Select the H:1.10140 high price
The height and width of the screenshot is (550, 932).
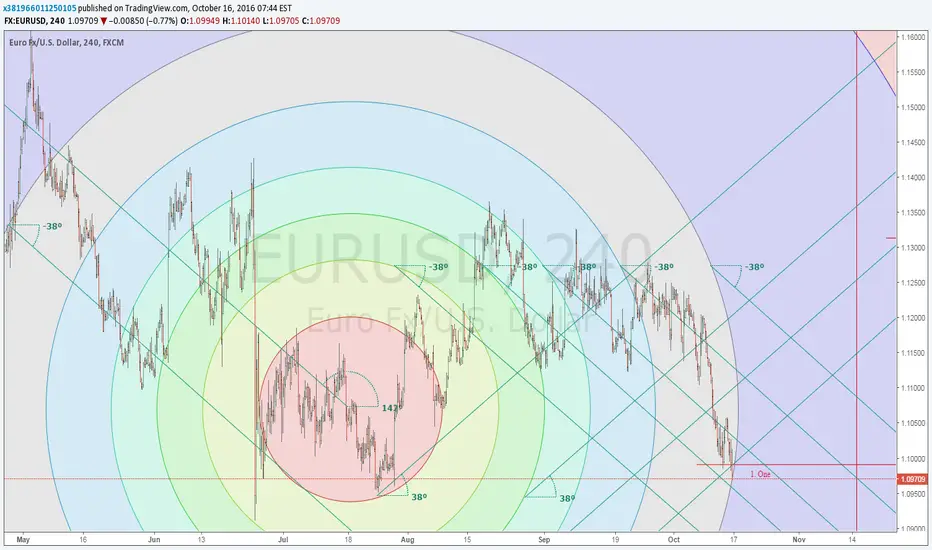pyautogui.click(x=241, y=21)
